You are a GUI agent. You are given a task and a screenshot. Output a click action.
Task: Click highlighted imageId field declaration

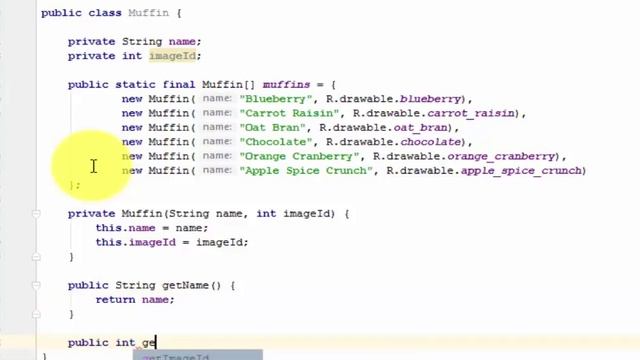pyautogui.click(x=172, y=56)
